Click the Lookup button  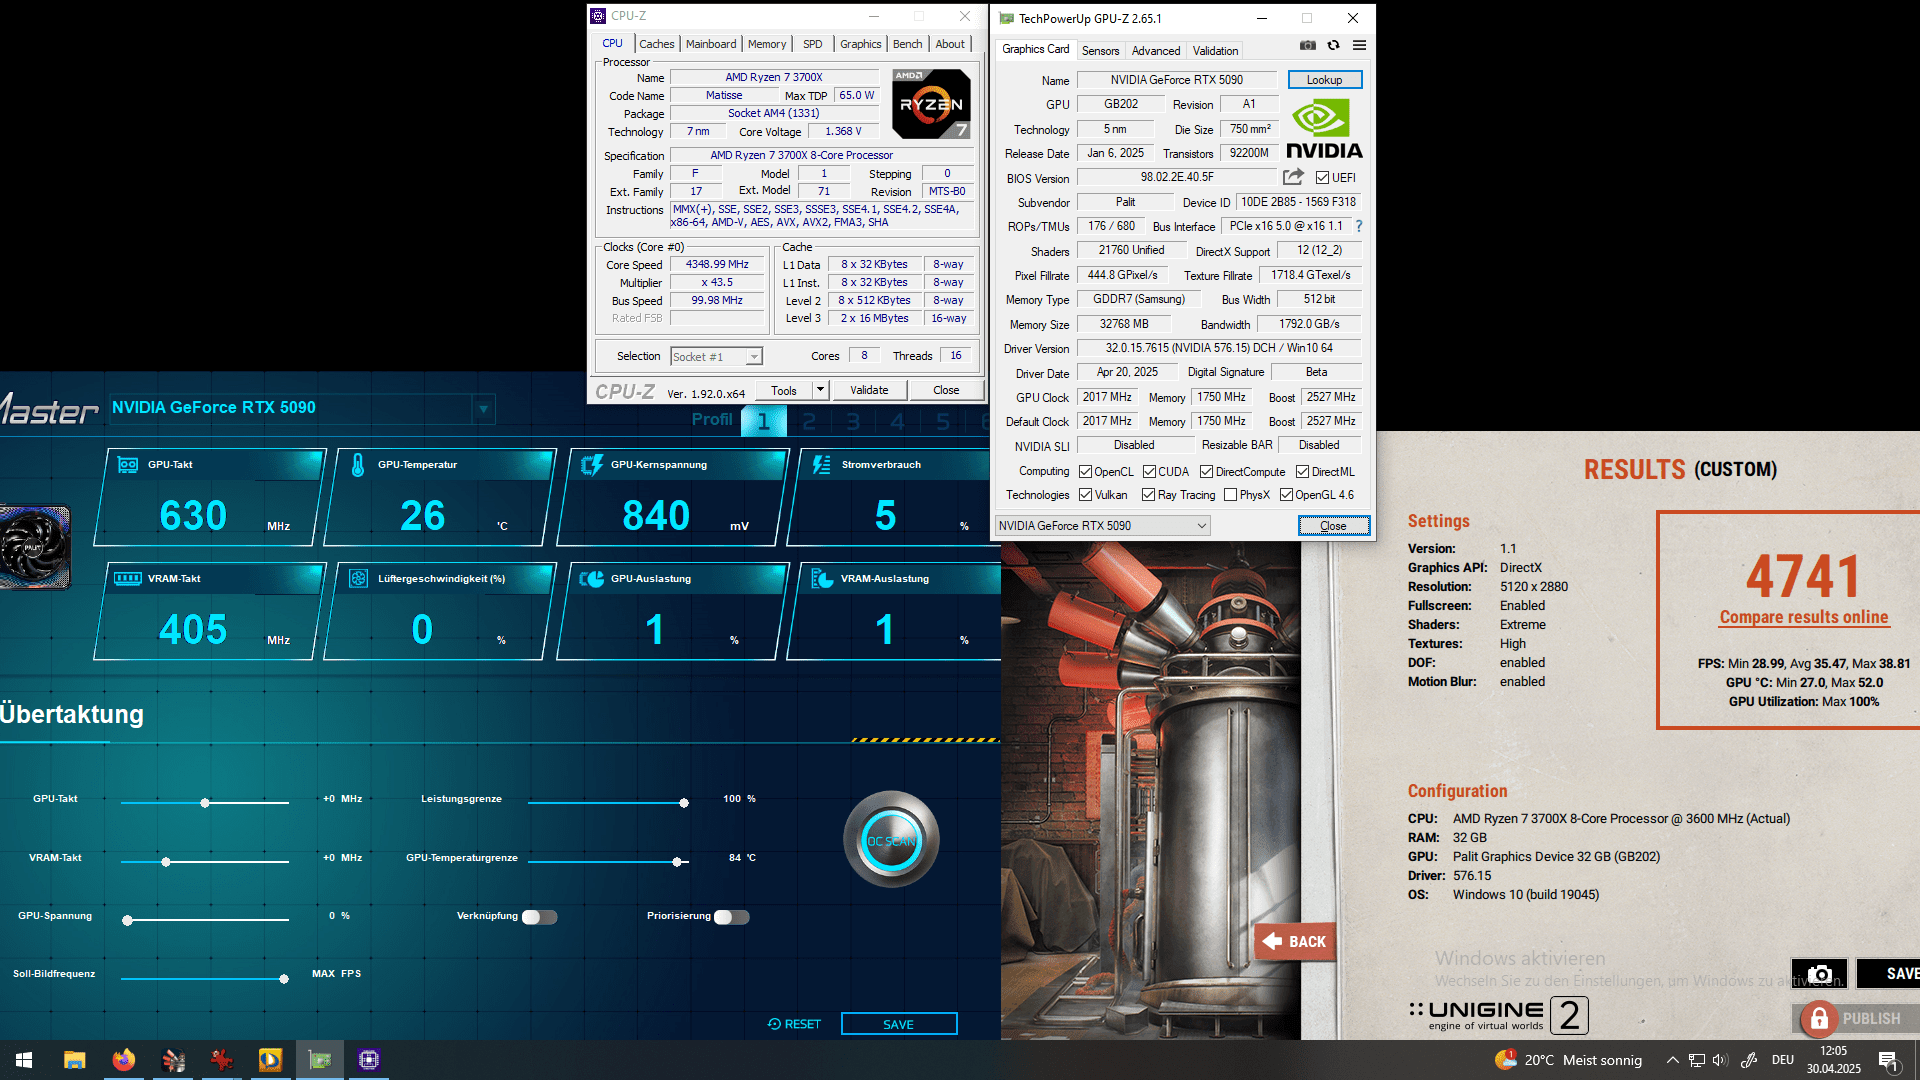[1324, 80]
